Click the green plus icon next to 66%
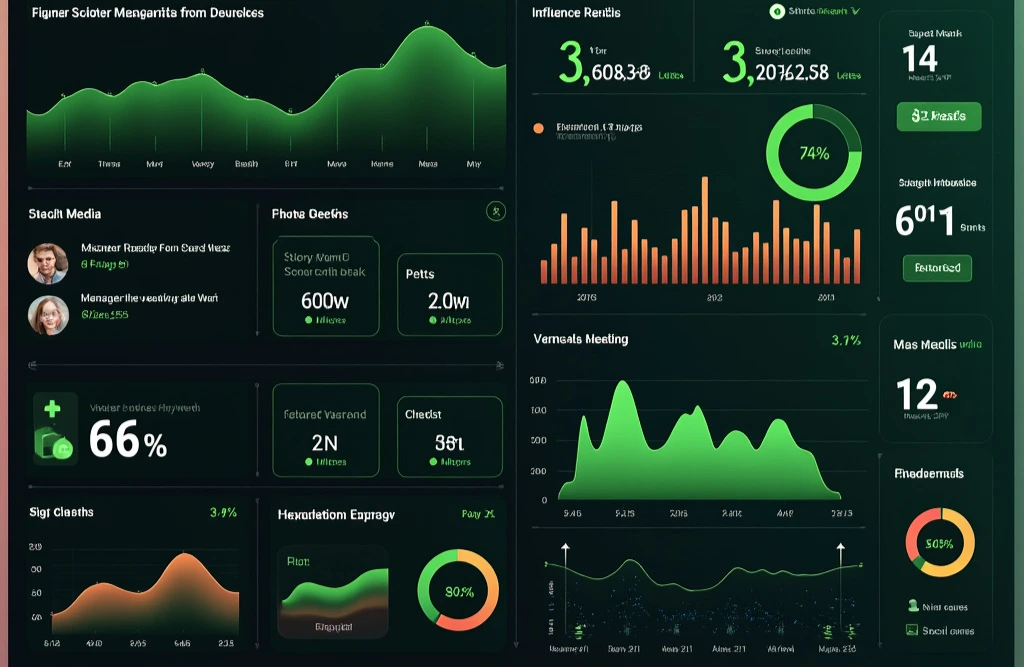Viewport: 1024px width, 667px height. 52,409
